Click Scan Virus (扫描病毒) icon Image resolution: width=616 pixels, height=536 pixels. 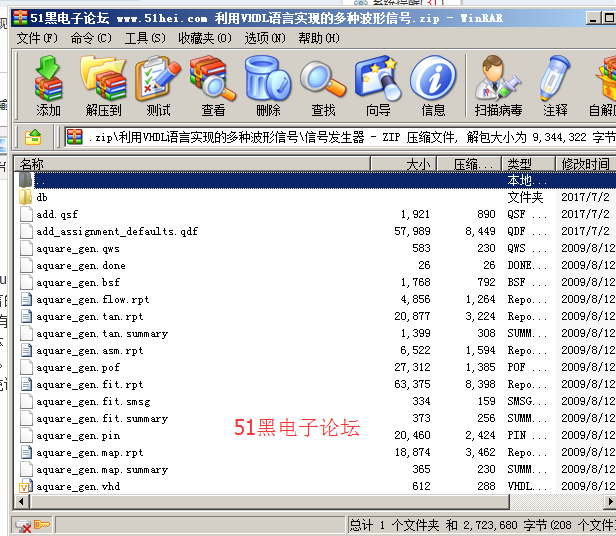pyautogui.click(x=498, y=78)
